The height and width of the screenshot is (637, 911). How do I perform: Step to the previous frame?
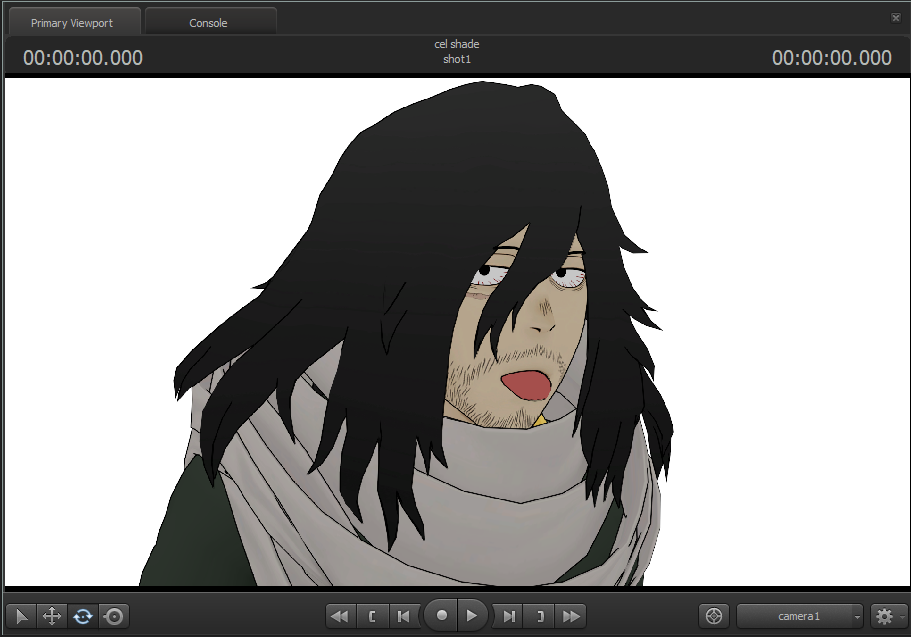(403, 616)
